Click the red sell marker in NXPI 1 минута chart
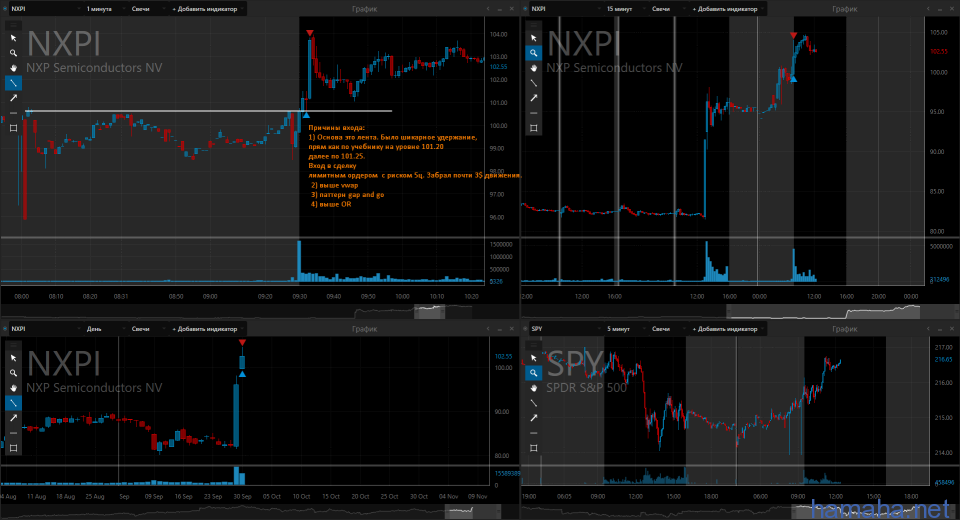The height and width of the screenshot is (520, 960). (310, 33)
